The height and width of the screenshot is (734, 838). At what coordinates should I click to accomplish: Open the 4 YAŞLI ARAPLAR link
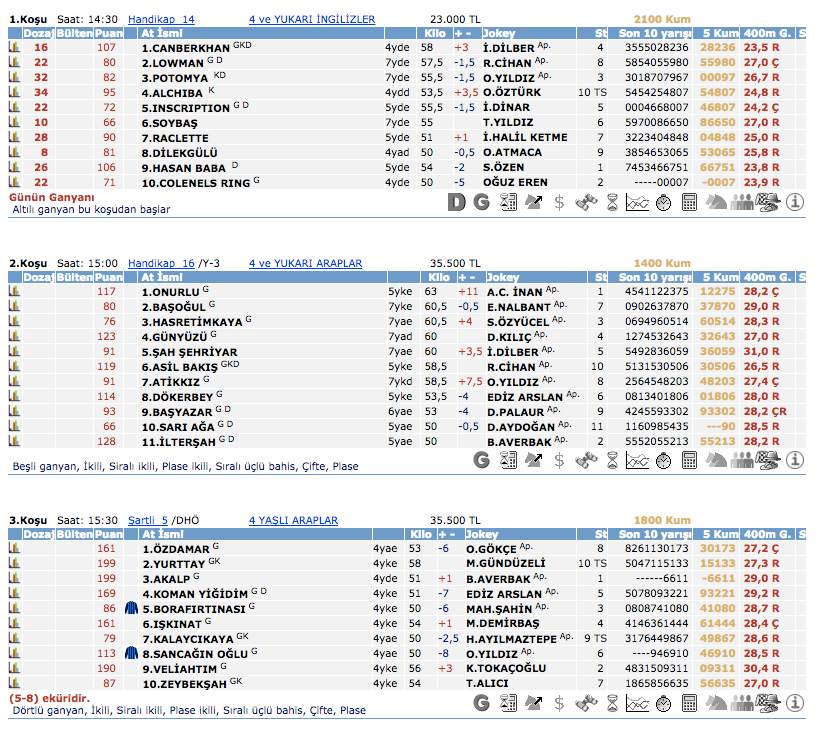point(293,520)
